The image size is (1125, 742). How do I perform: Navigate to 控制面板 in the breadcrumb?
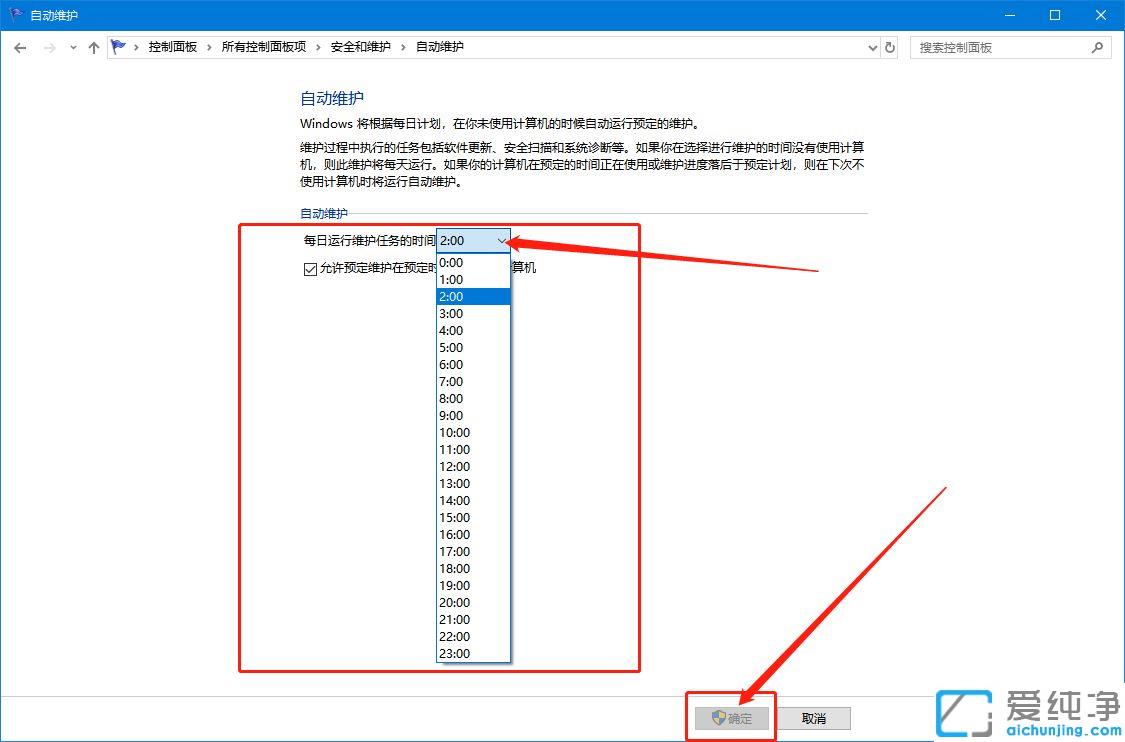pyautogui.click(x=174, y=47)
